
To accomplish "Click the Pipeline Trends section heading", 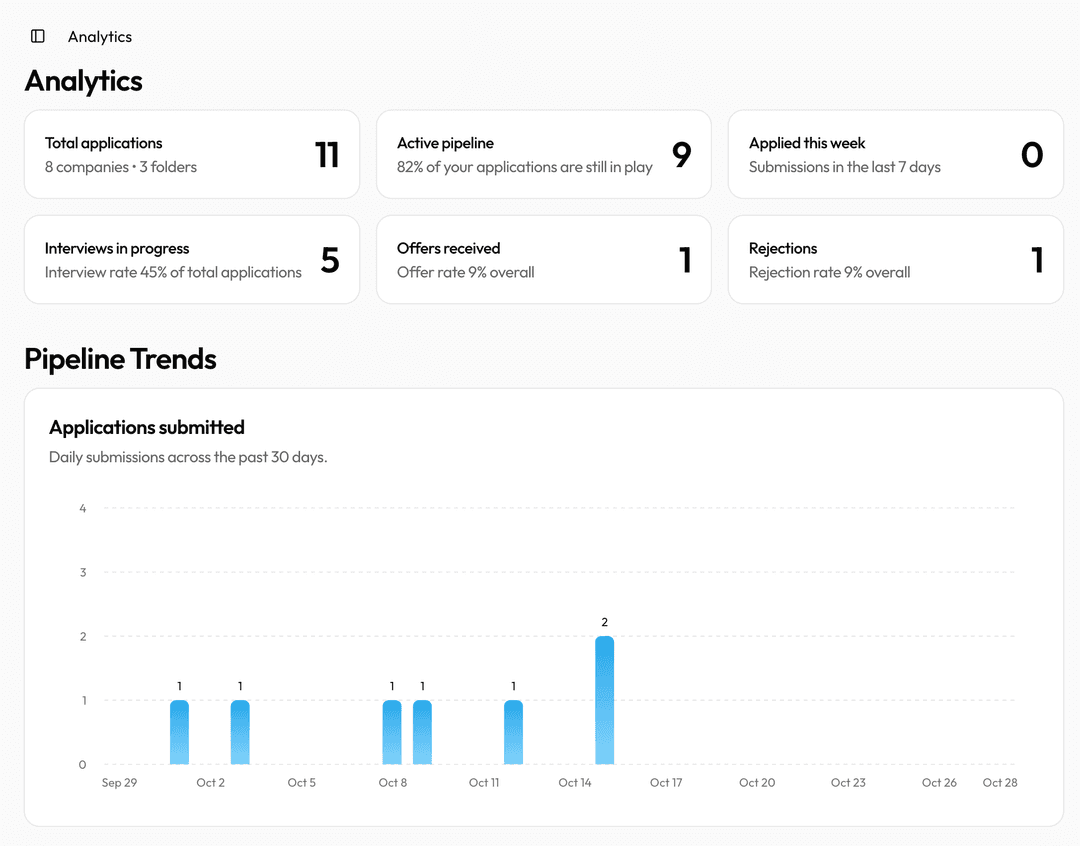I will point(120,359).
